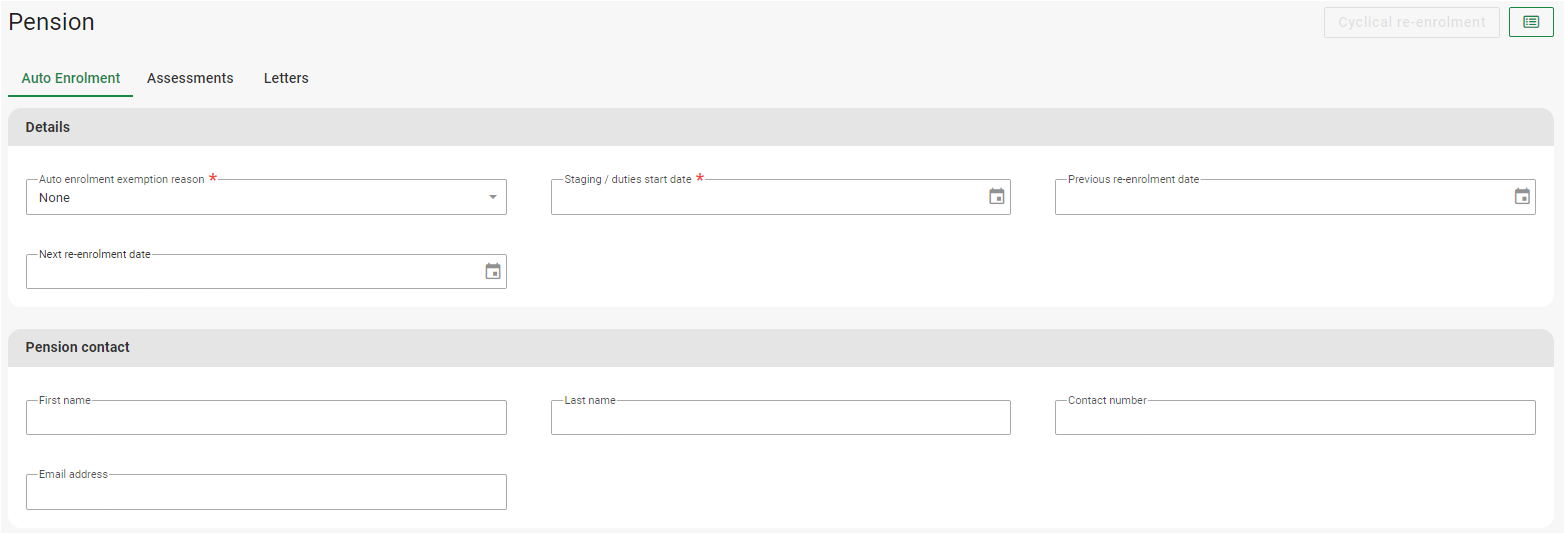Click the Pension page title

(52, 22)
